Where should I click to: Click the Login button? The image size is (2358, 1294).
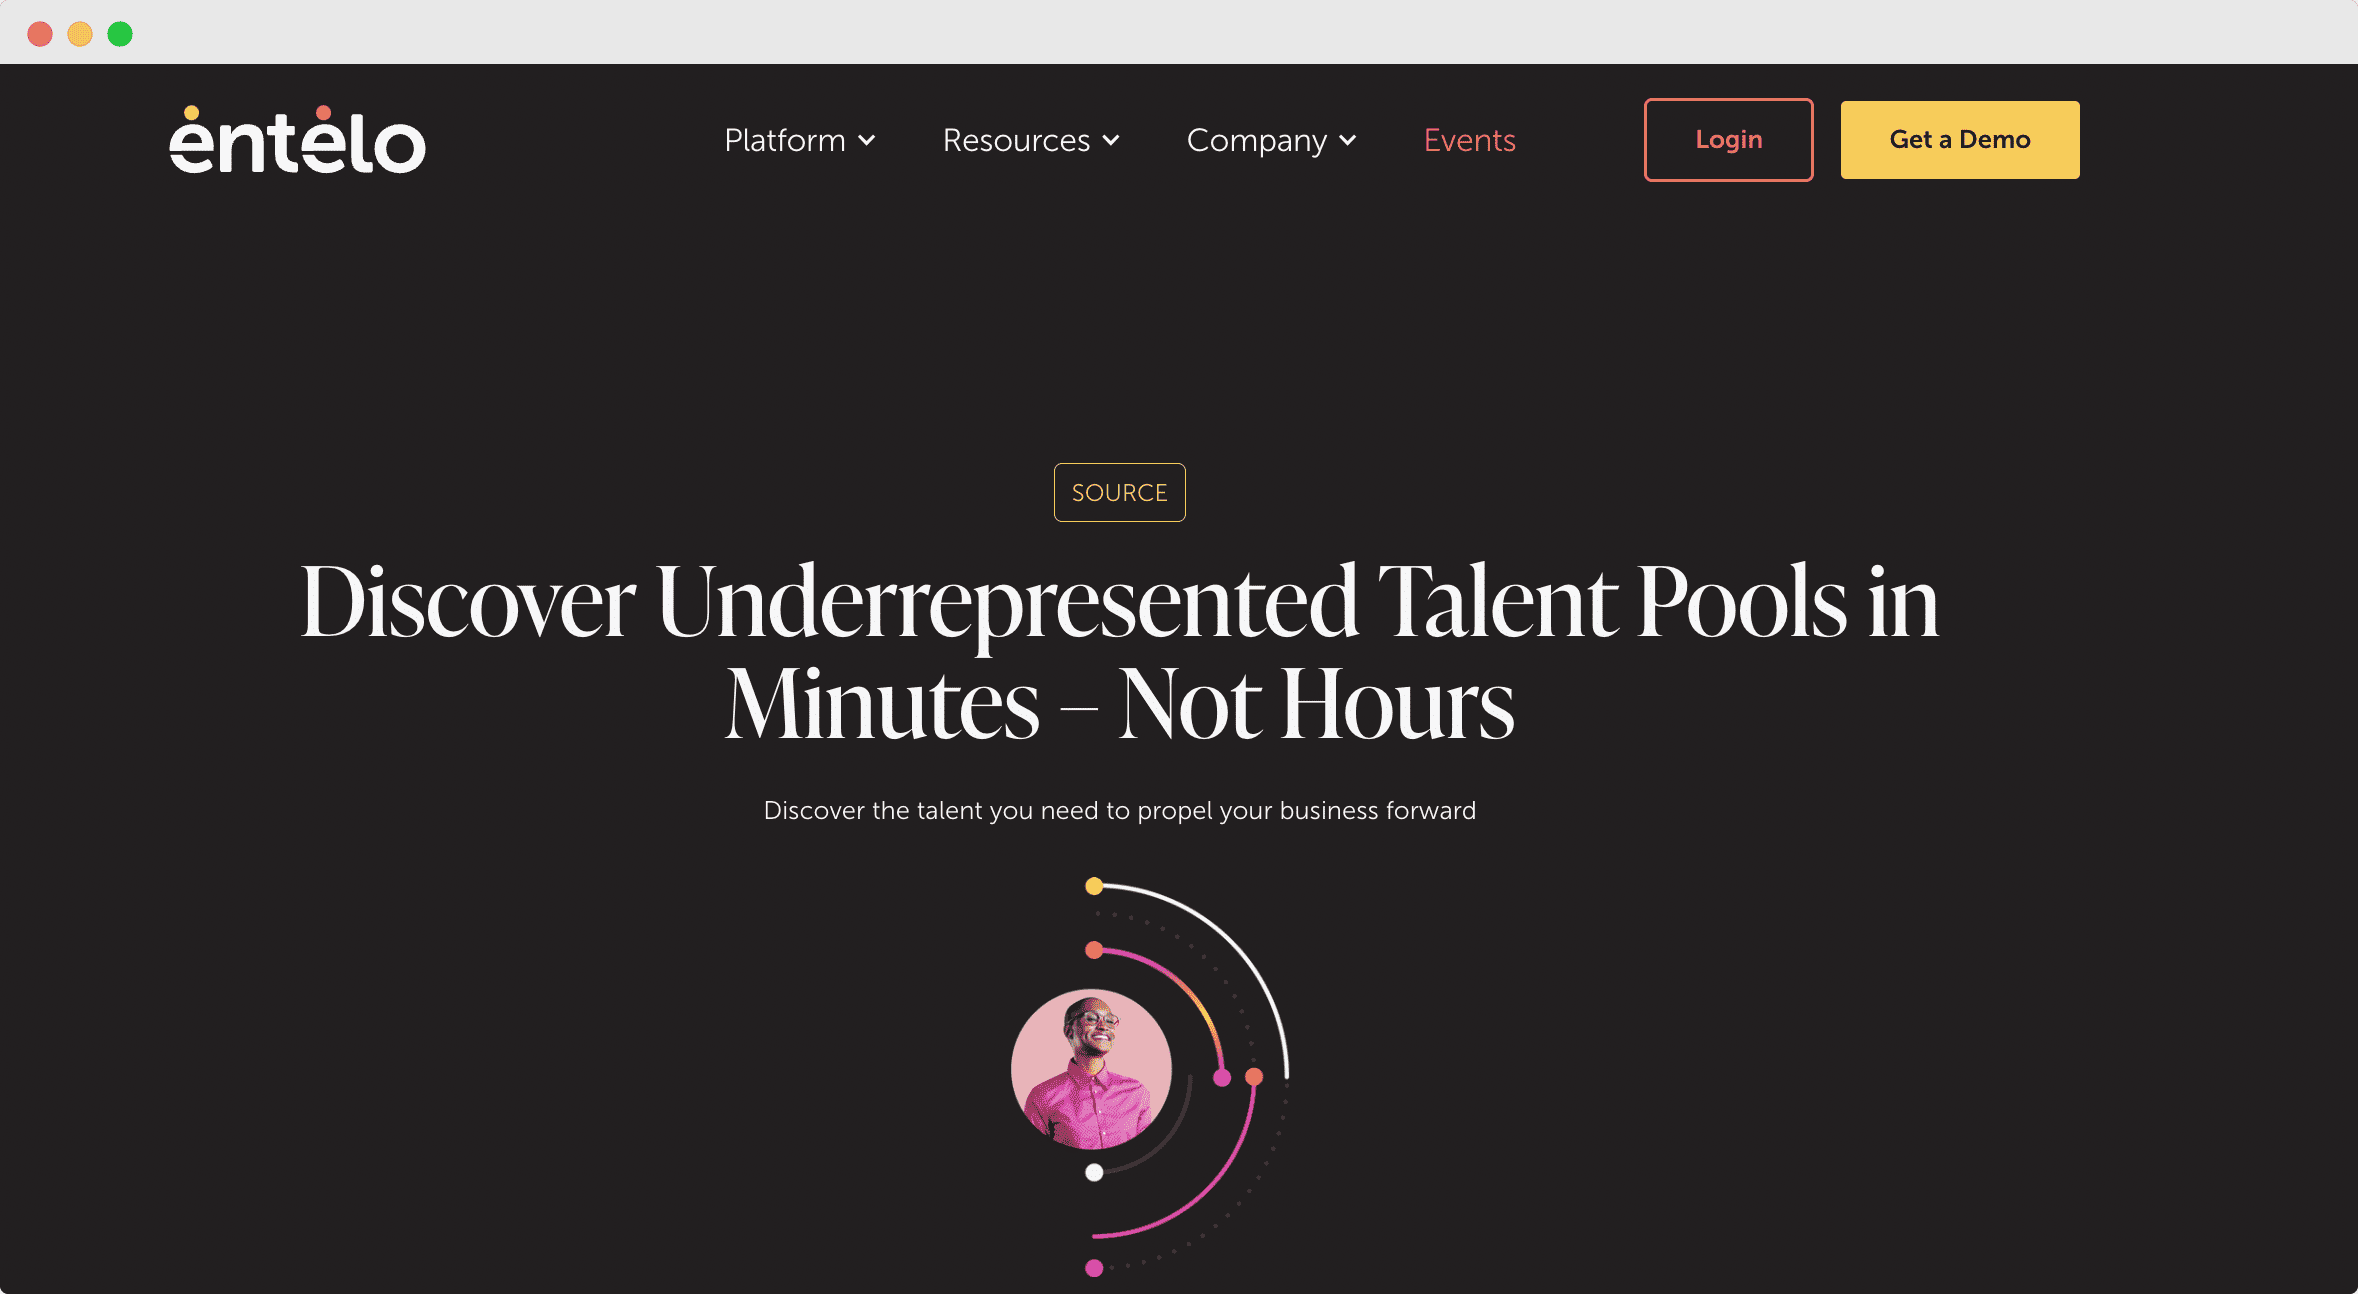coord(1728,140)
